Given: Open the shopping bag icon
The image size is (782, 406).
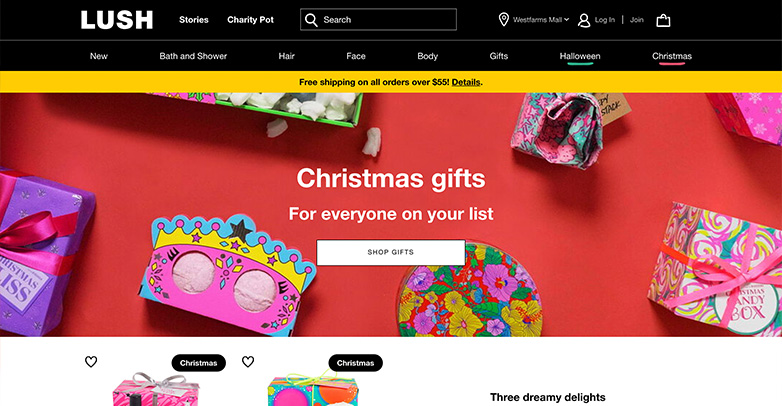Looking at the screenshot, I should (663, 20).
